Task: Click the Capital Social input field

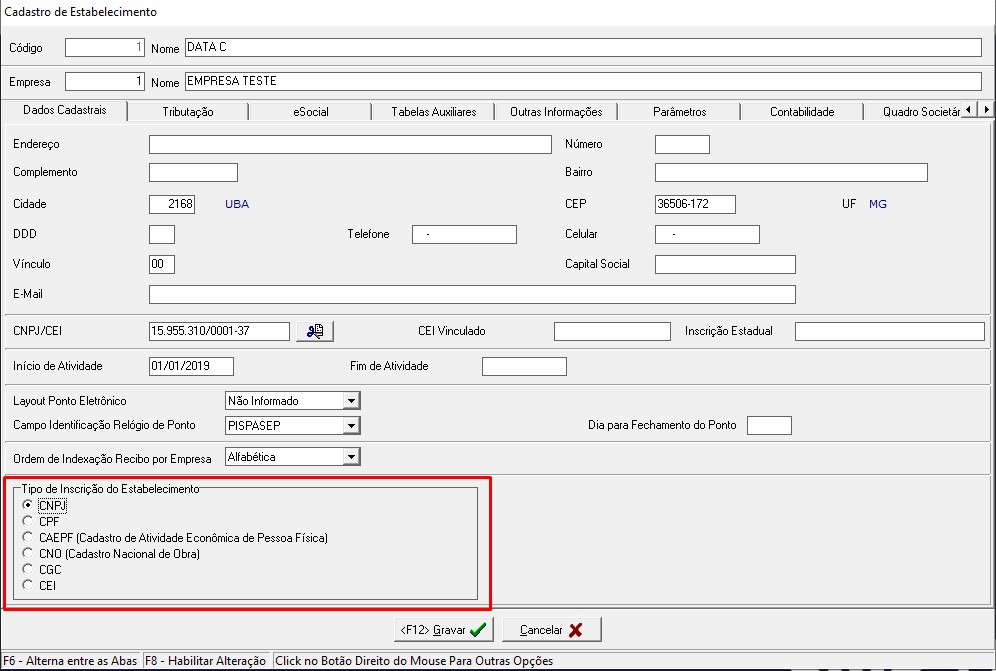Action: tap(725, 264)
